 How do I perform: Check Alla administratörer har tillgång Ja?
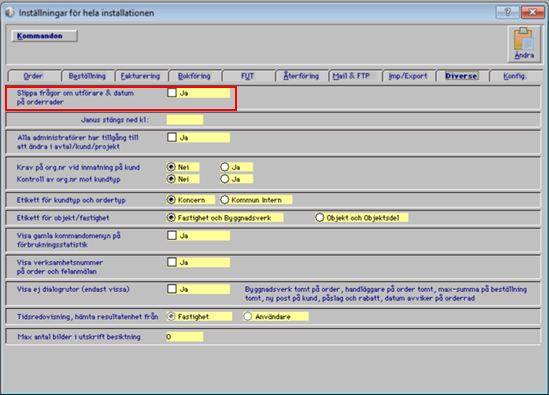coord(172,137)
